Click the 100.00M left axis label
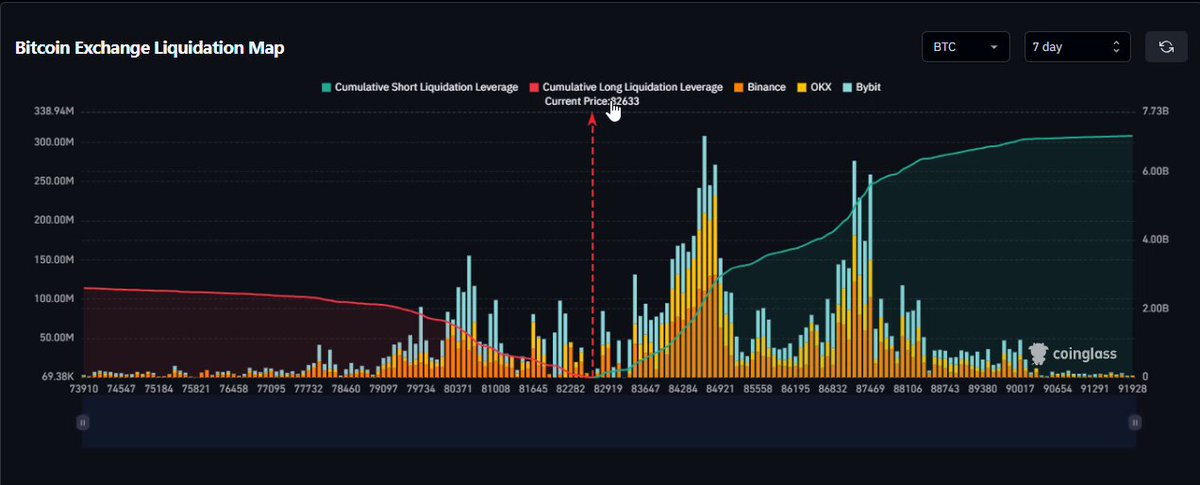 54,299
